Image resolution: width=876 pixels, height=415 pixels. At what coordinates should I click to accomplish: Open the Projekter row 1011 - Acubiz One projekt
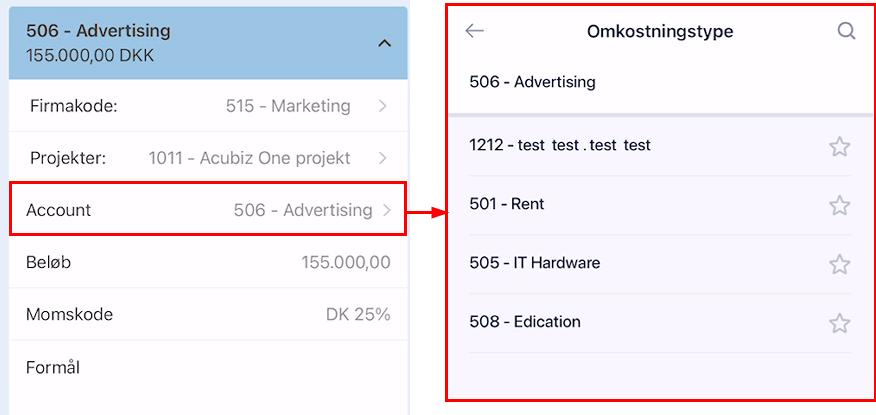208,158
